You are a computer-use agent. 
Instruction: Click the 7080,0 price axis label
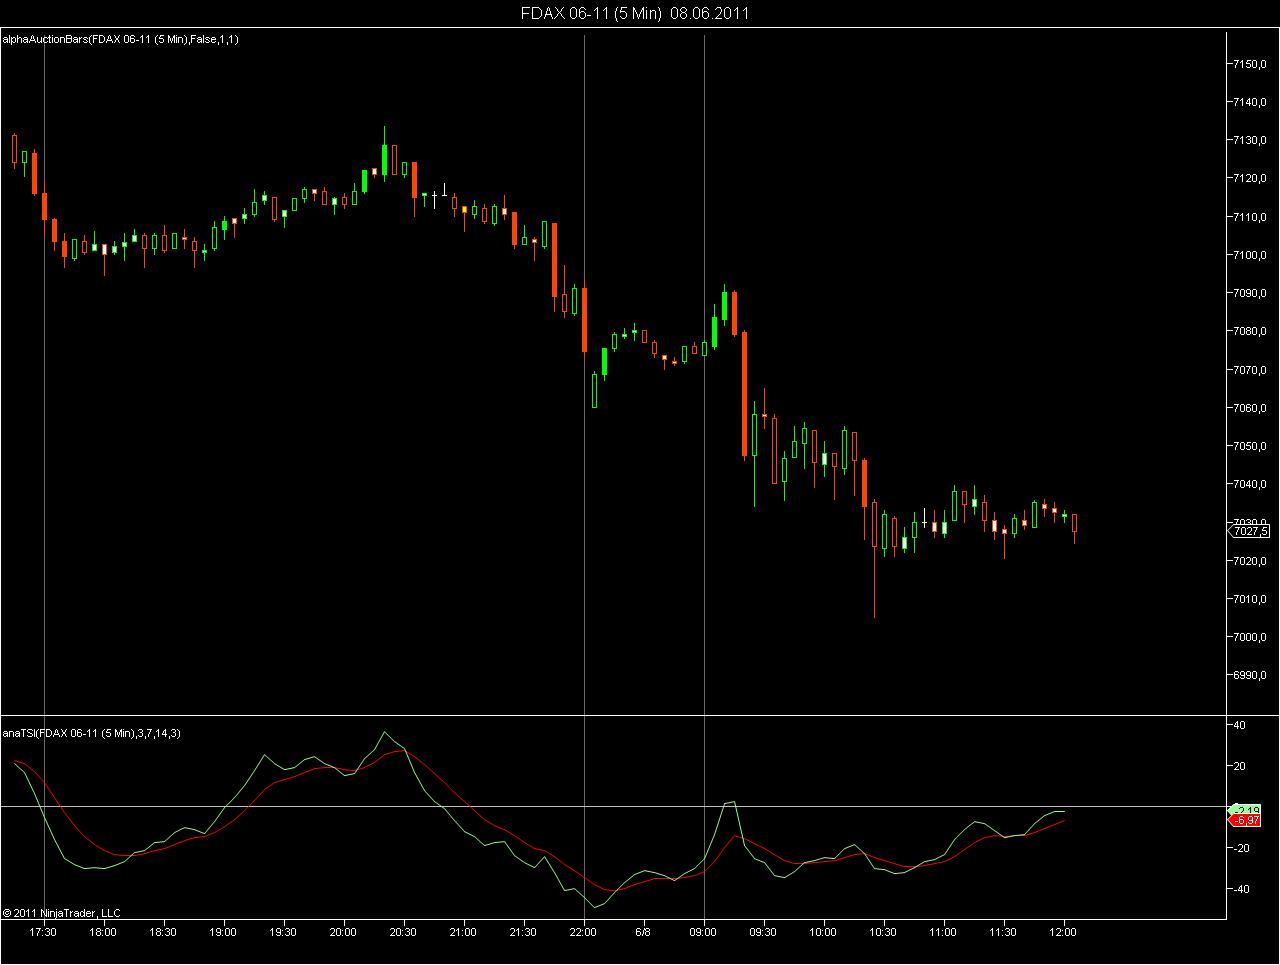[1251, 331]
